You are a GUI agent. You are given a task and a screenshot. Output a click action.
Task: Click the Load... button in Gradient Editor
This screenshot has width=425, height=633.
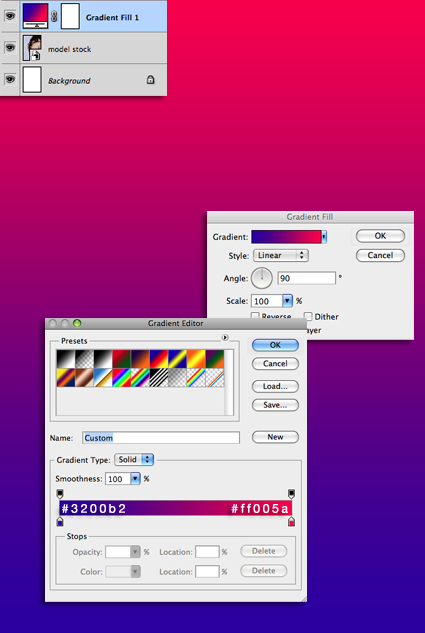point(275,386)
